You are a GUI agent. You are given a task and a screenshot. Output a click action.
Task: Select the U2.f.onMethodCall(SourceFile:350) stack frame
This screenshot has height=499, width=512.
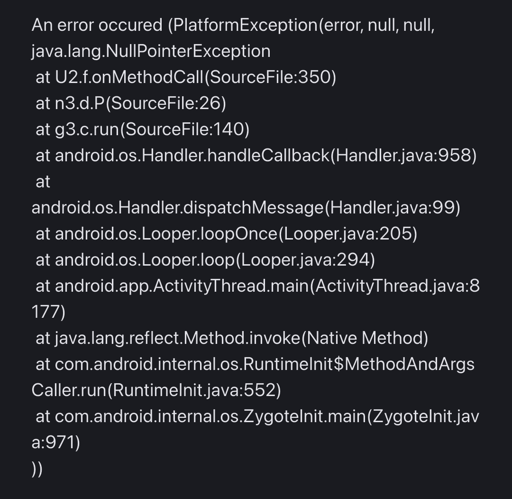click(186, 77)
